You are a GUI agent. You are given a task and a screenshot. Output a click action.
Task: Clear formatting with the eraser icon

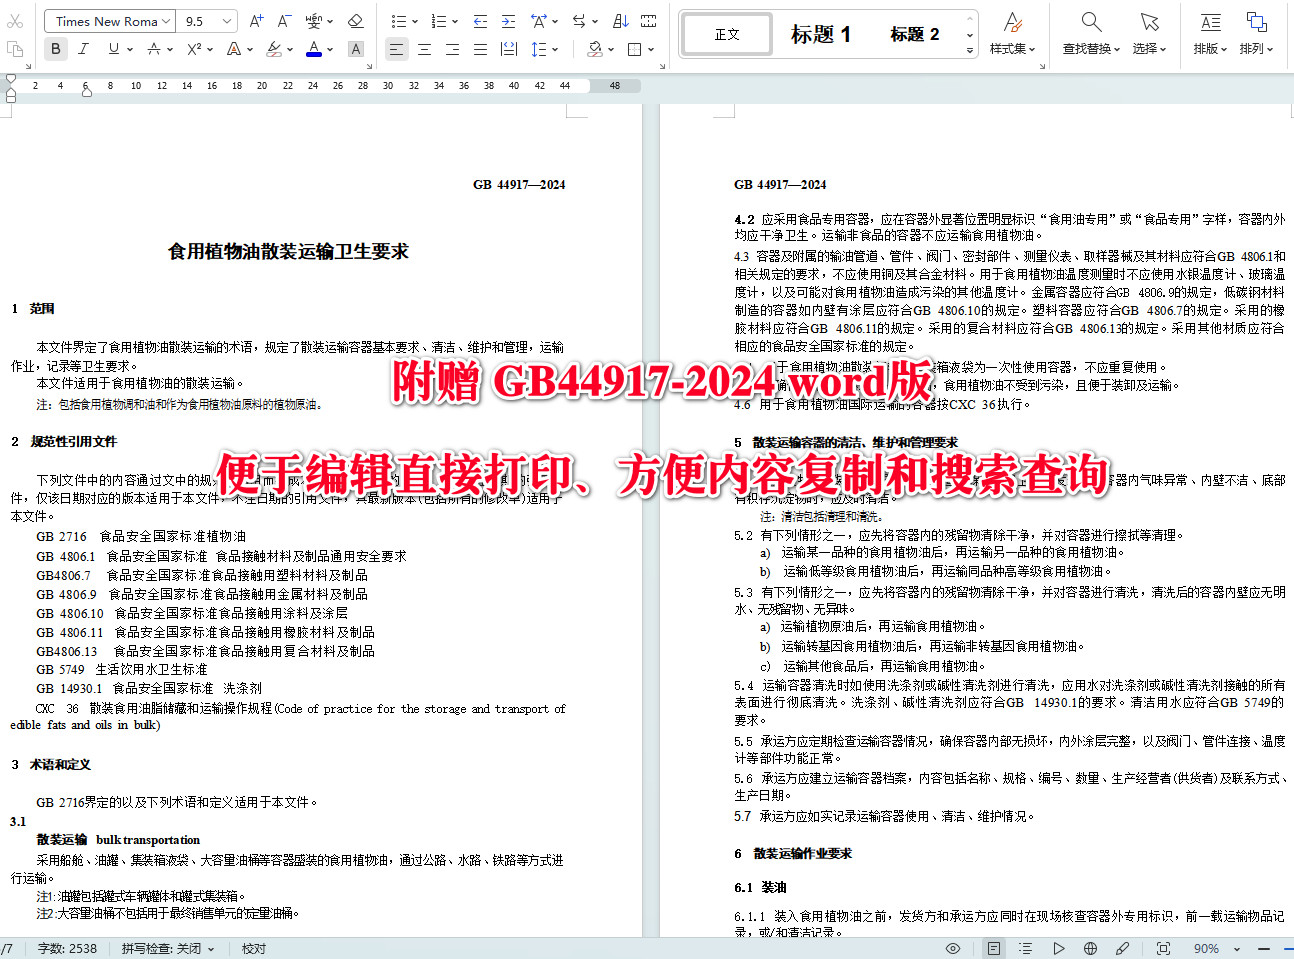(x=355, y=20)
